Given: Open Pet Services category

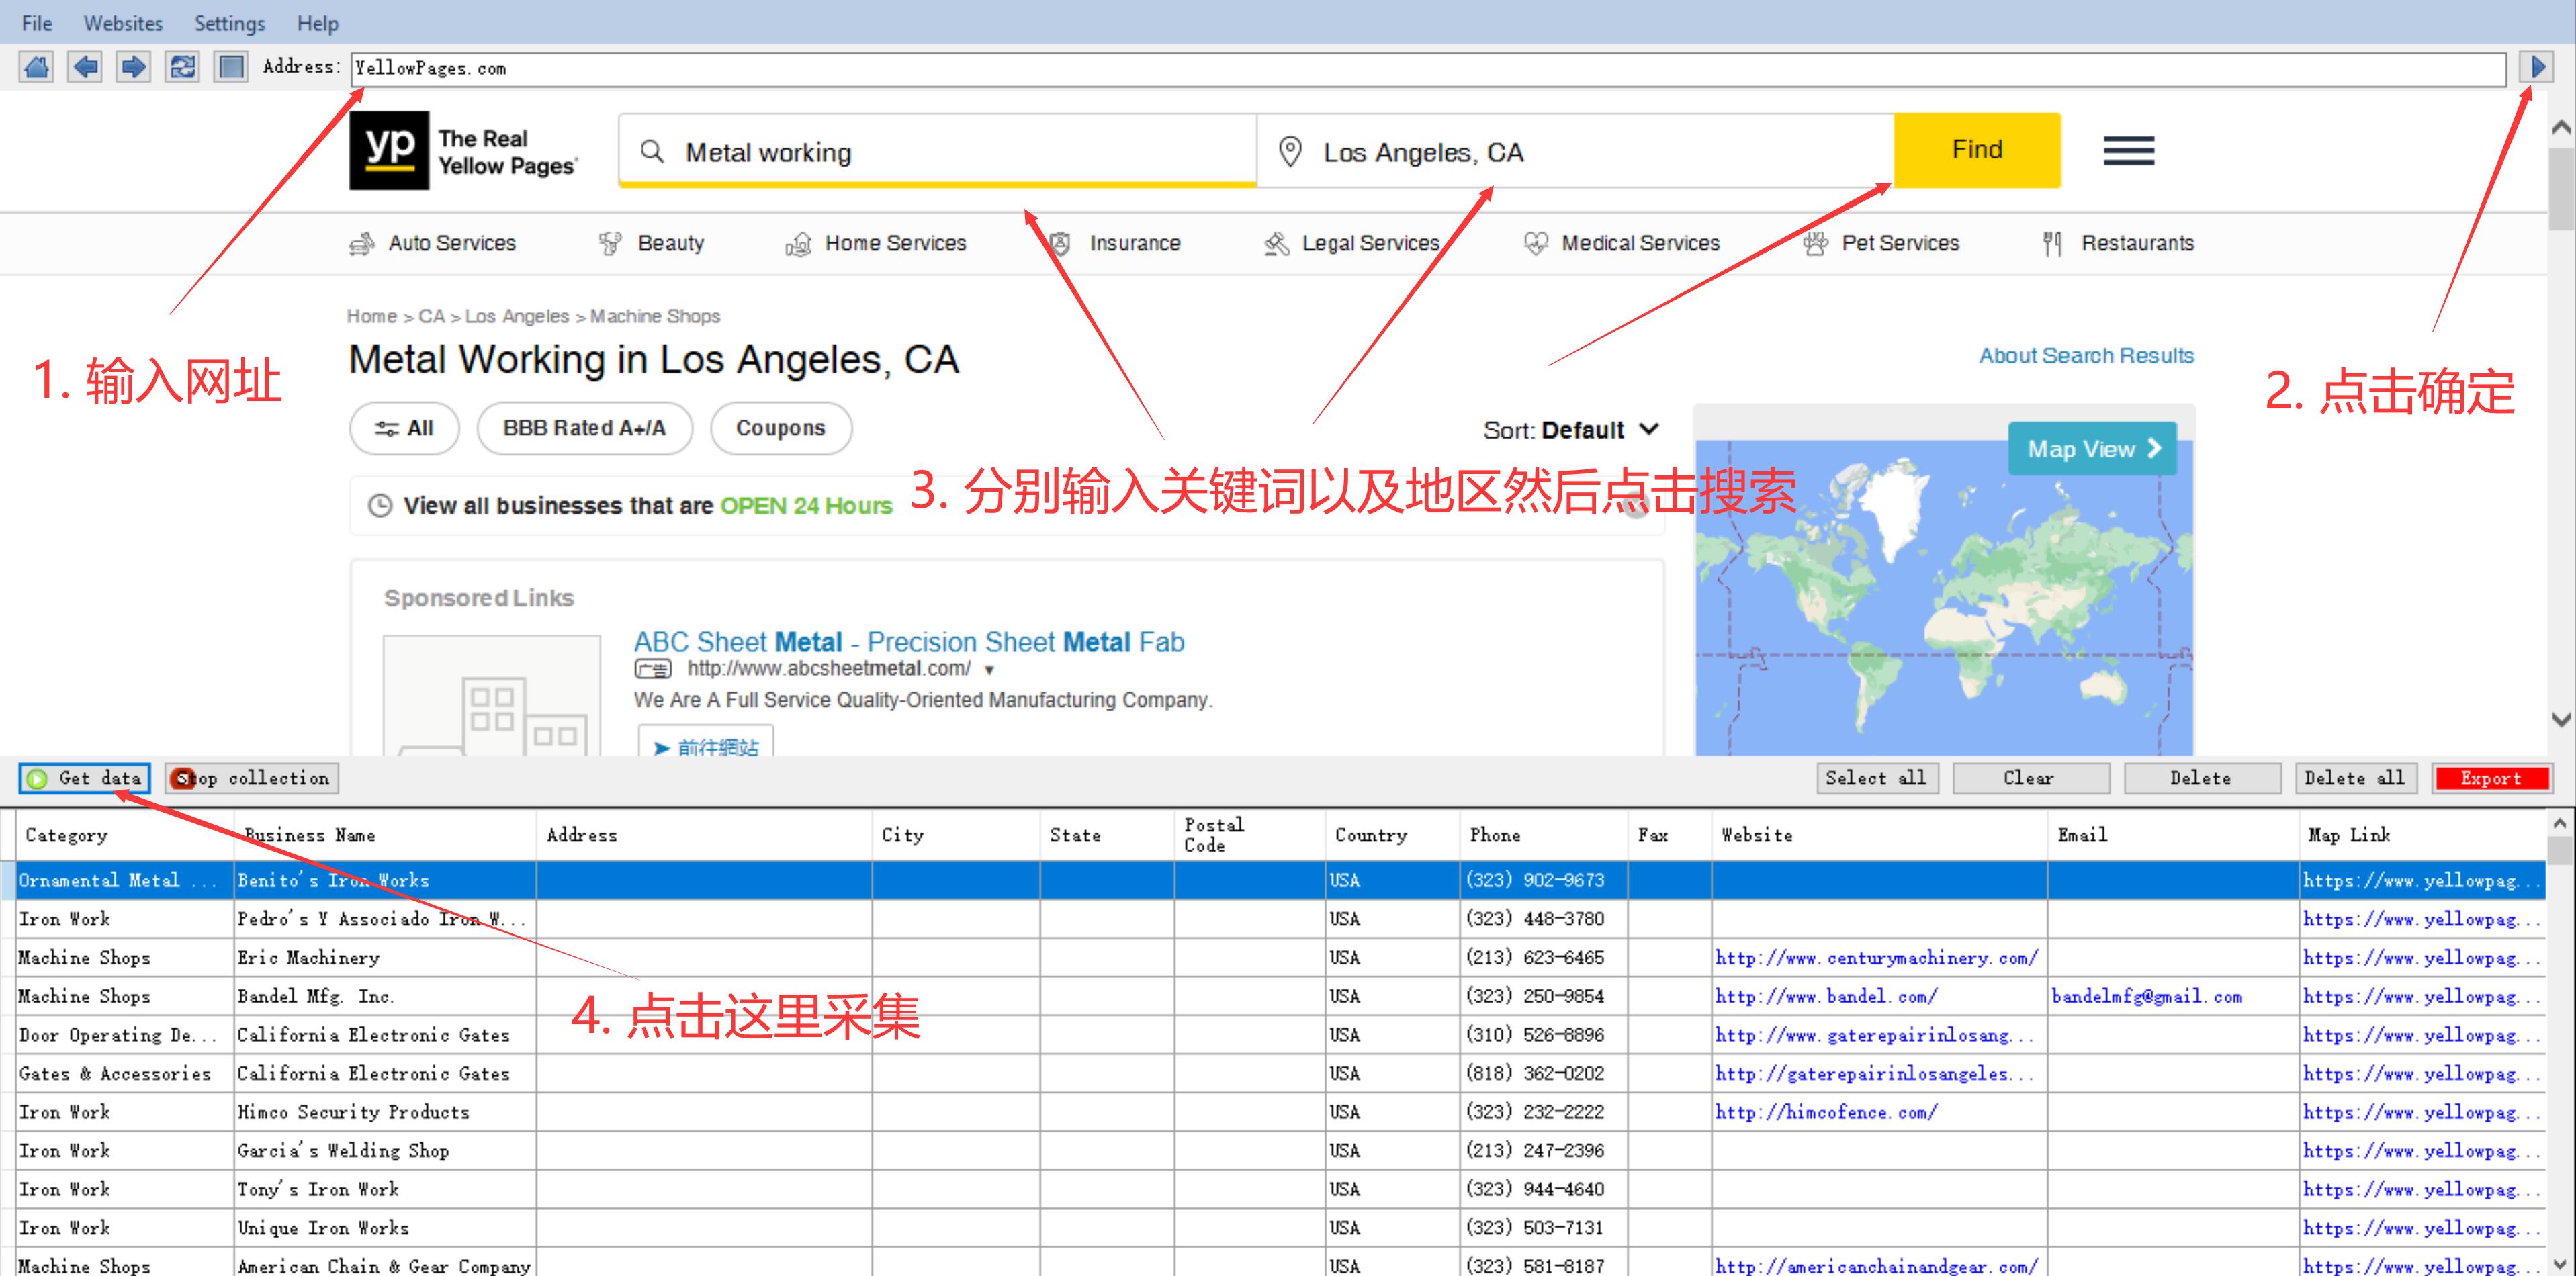Looking at the screenshot, I should pos(1881,243).
